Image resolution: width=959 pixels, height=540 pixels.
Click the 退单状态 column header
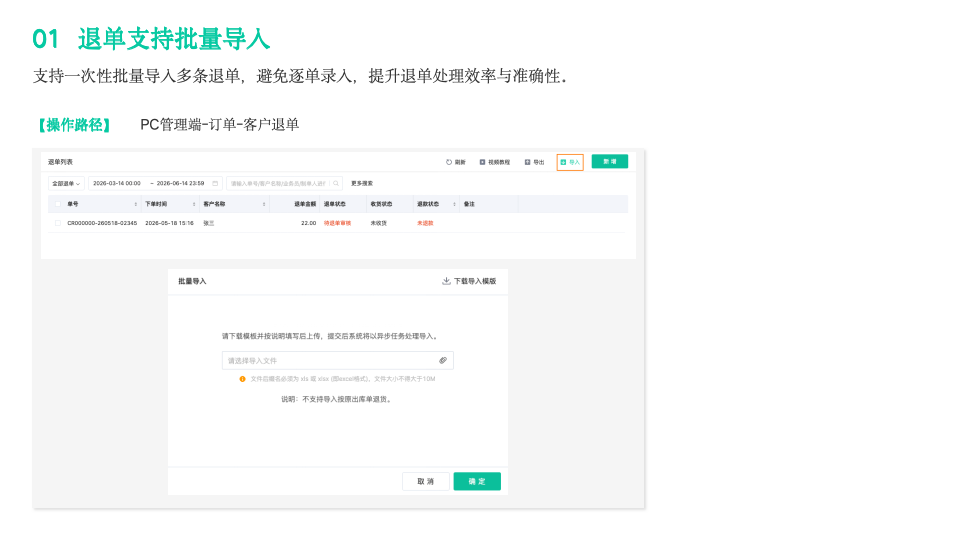[x=335, y=204]
